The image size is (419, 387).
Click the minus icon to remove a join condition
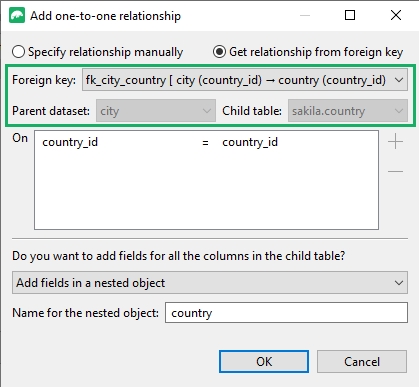(x=395, y=171)
